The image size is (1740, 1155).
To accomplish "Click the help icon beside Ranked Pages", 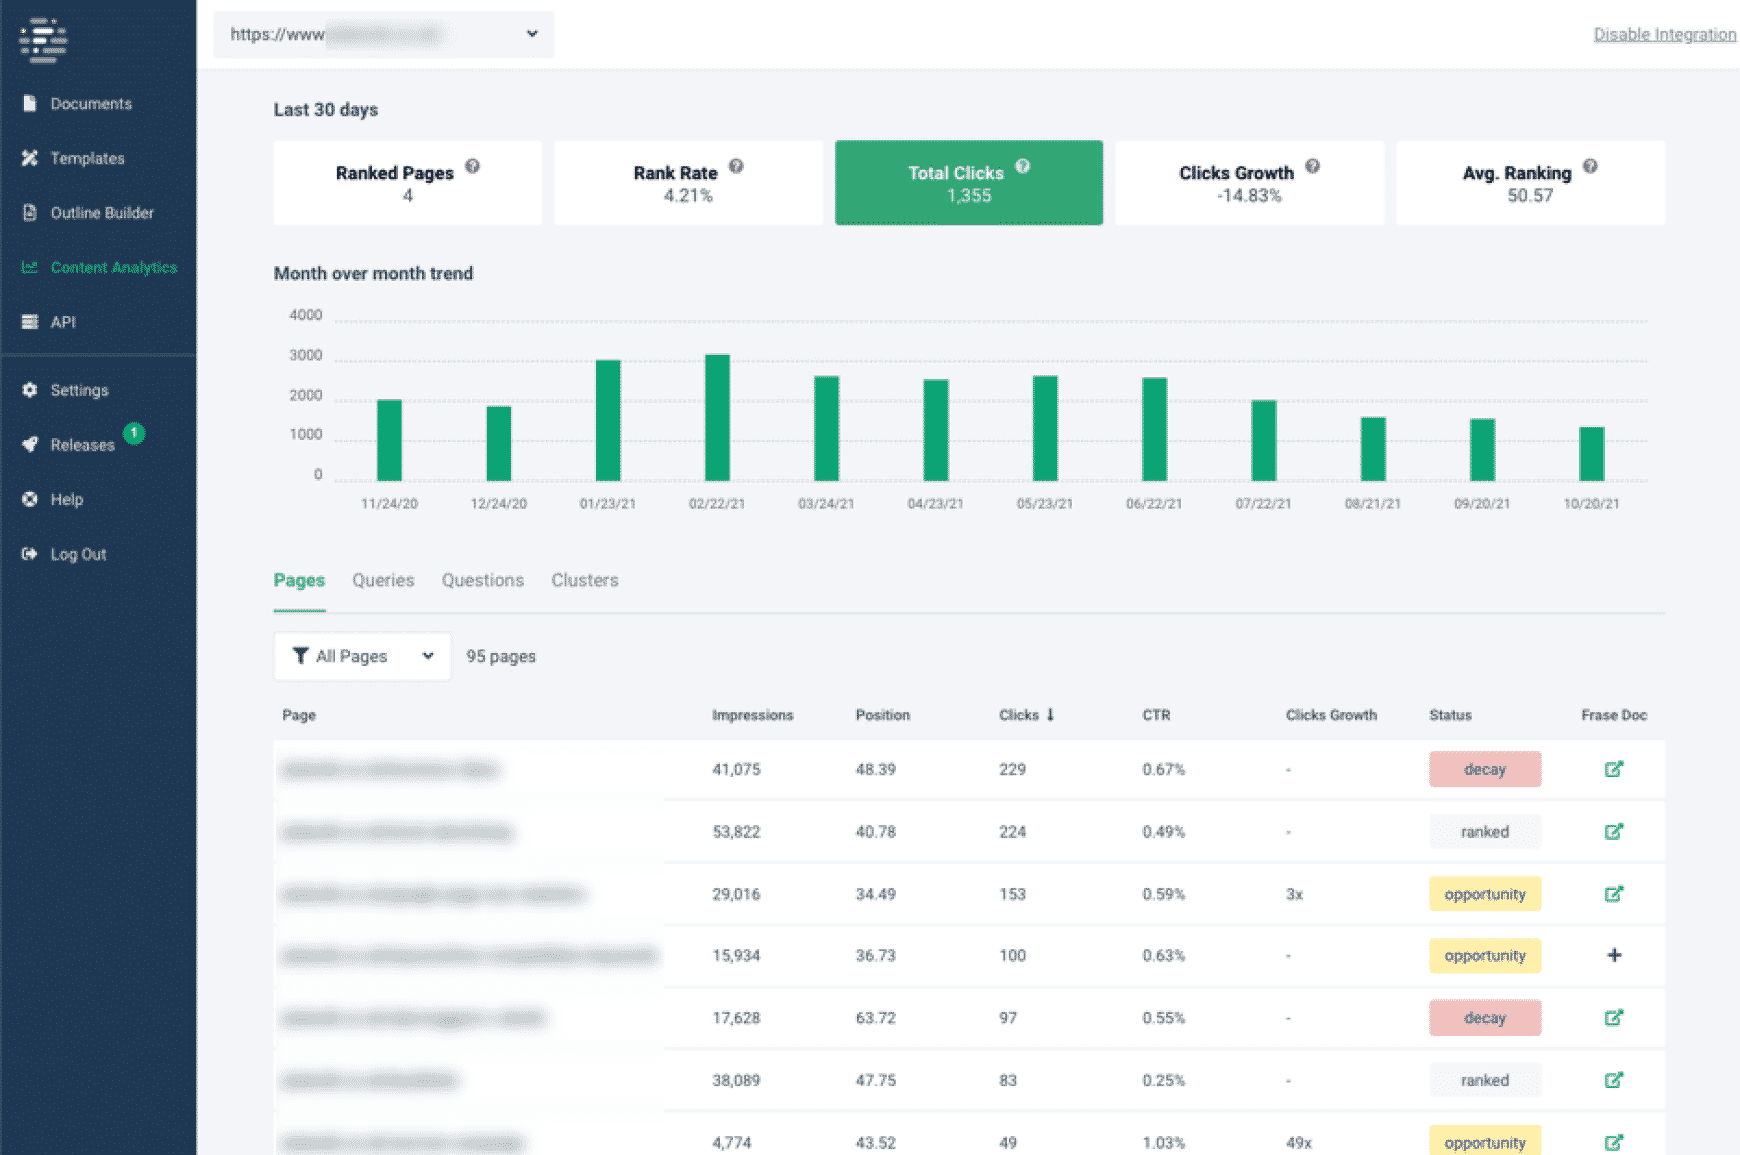I will tap(472, 167).
